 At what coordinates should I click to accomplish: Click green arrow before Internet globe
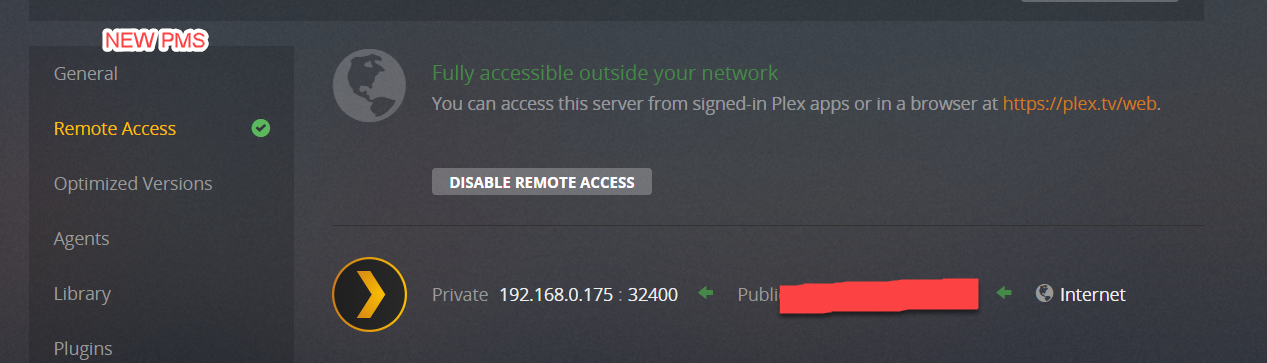point(1005,294)
